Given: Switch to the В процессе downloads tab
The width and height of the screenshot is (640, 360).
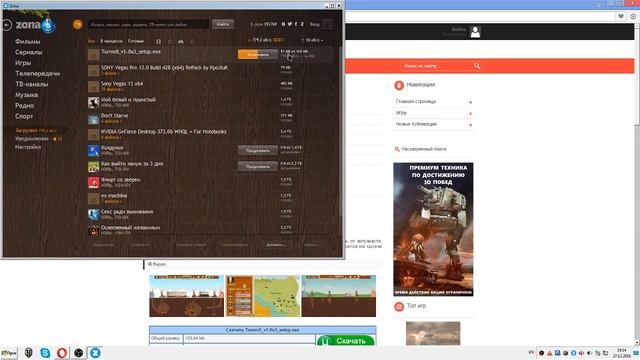Looking at the screenshot, I should point(111,41).
